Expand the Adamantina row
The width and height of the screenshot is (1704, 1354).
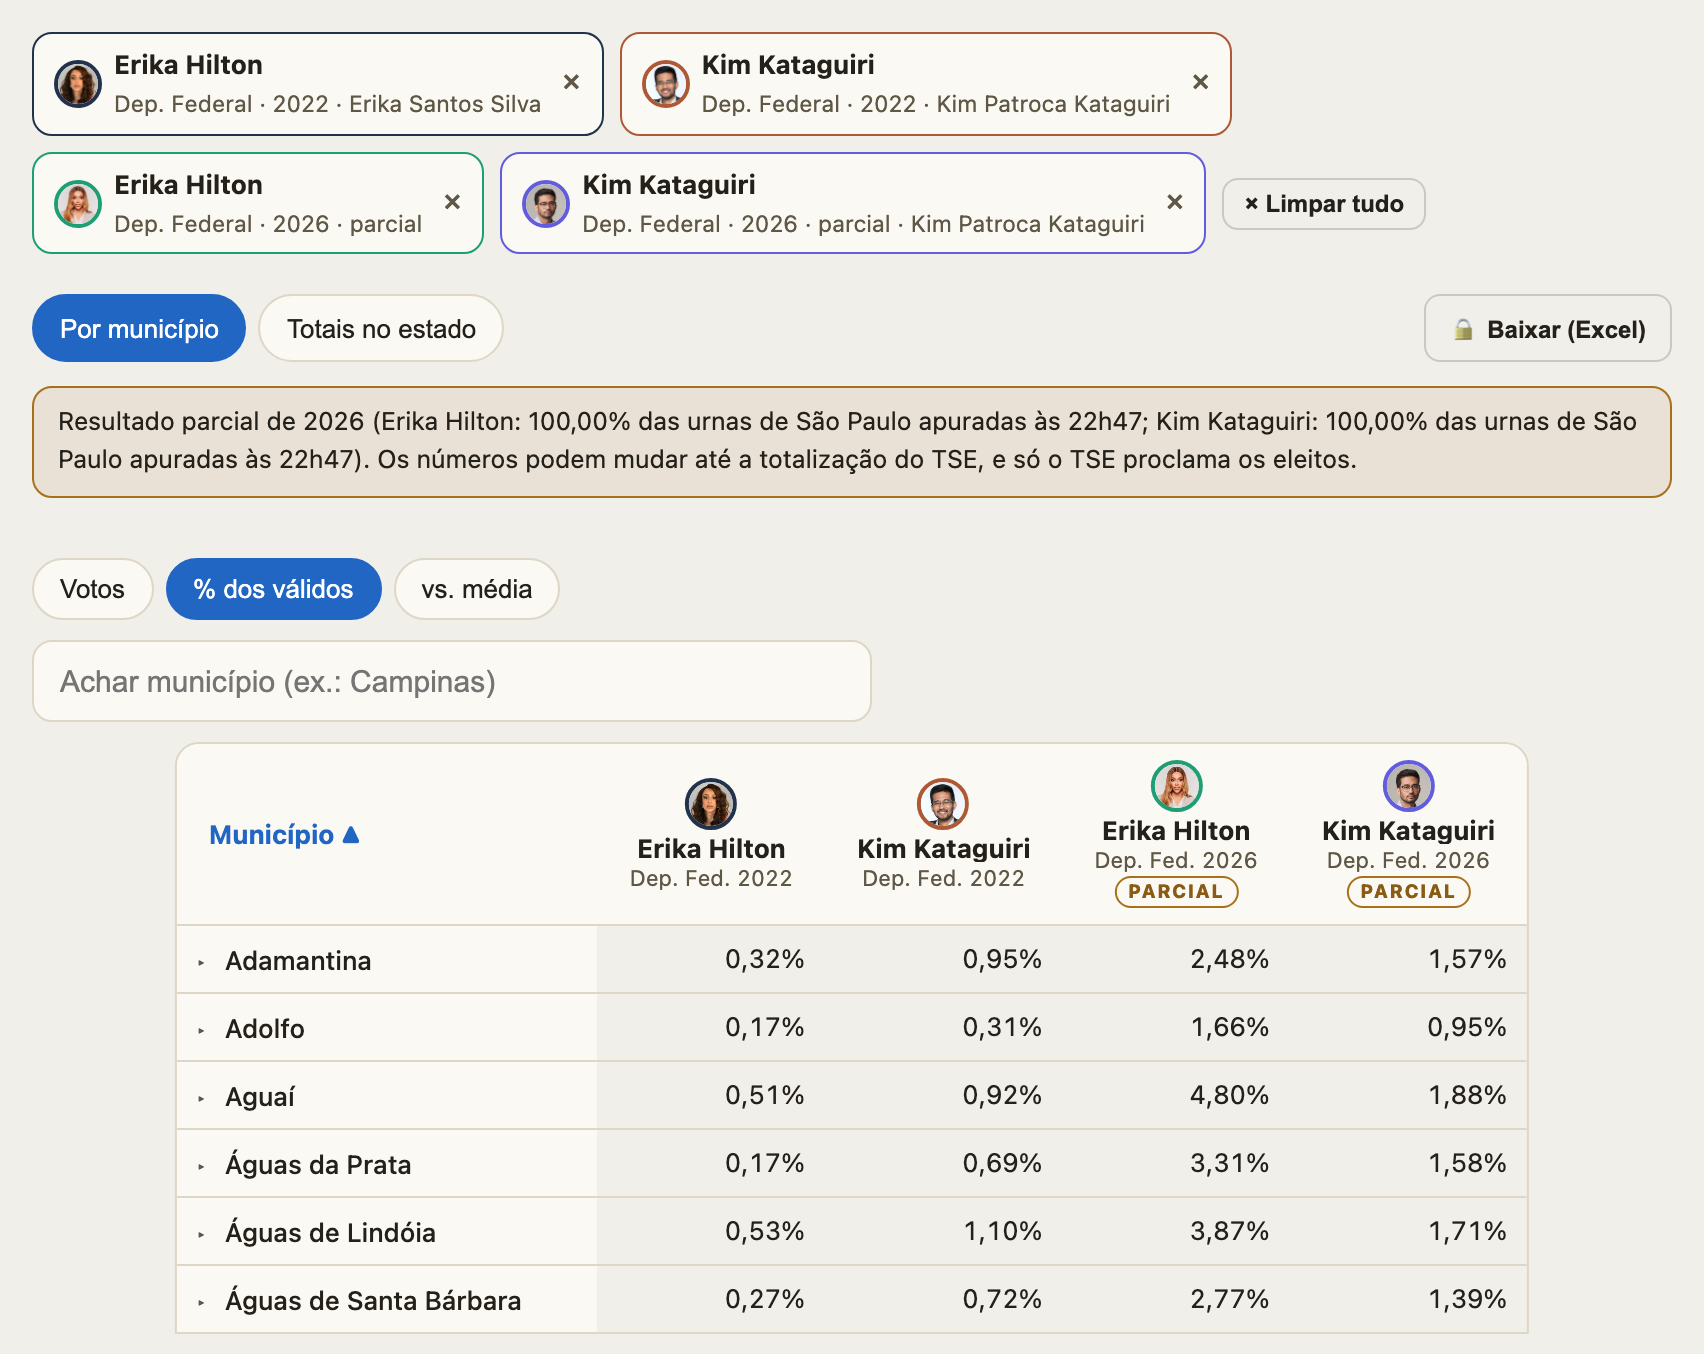(201, 962)
